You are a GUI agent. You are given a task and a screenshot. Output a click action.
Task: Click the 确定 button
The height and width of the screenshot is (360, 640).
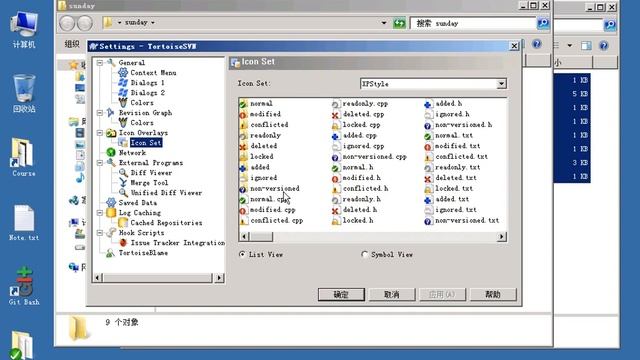(341, 294)
